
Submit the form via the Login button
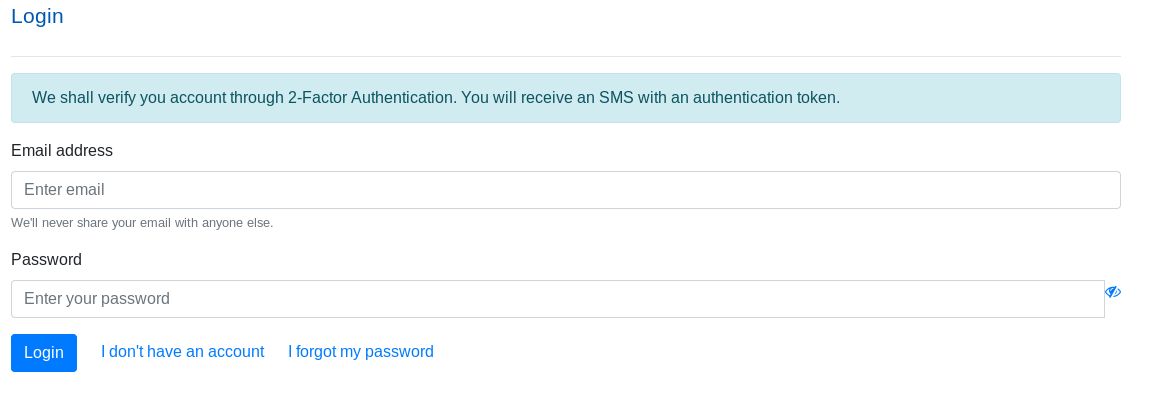44,353
